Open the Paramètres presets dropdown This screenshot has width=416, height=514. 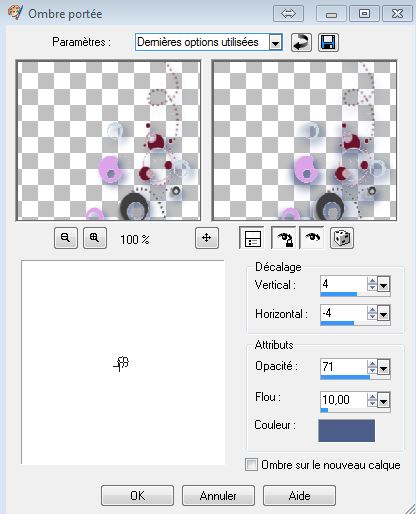pyautogui.click(x=276, y=42)
